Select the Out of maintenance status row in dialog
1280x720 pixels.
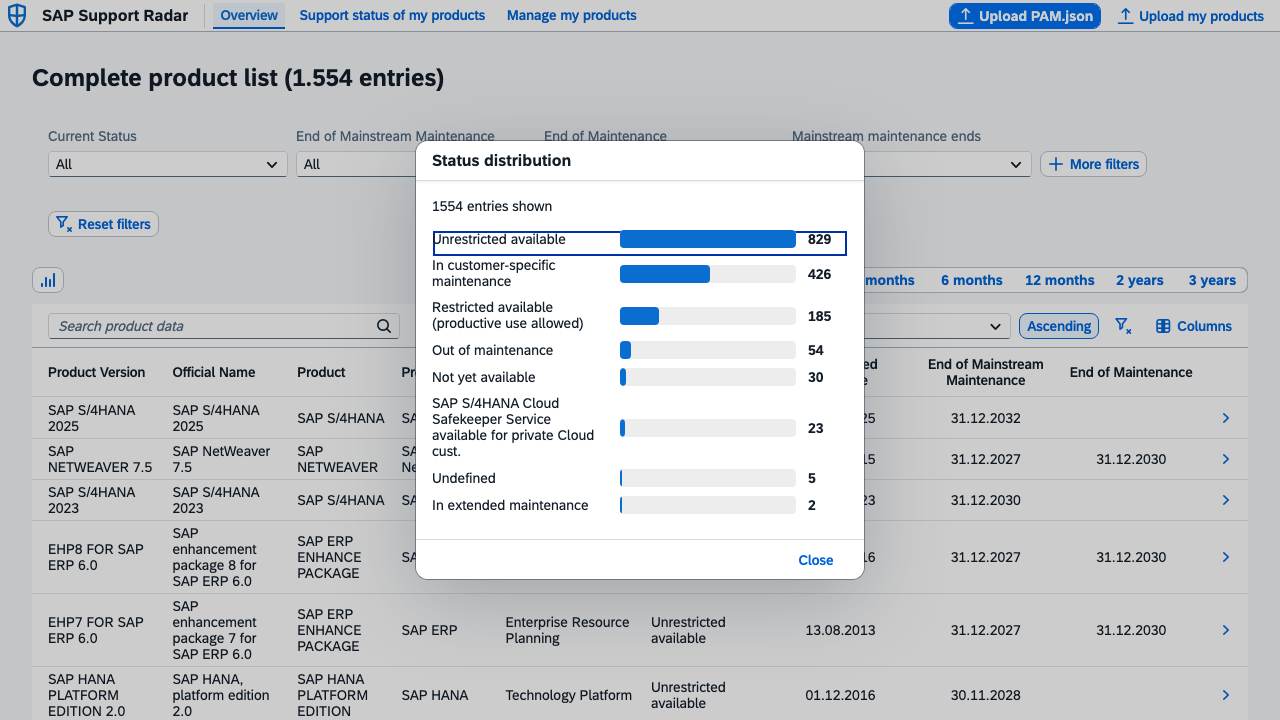coord(639,350)
